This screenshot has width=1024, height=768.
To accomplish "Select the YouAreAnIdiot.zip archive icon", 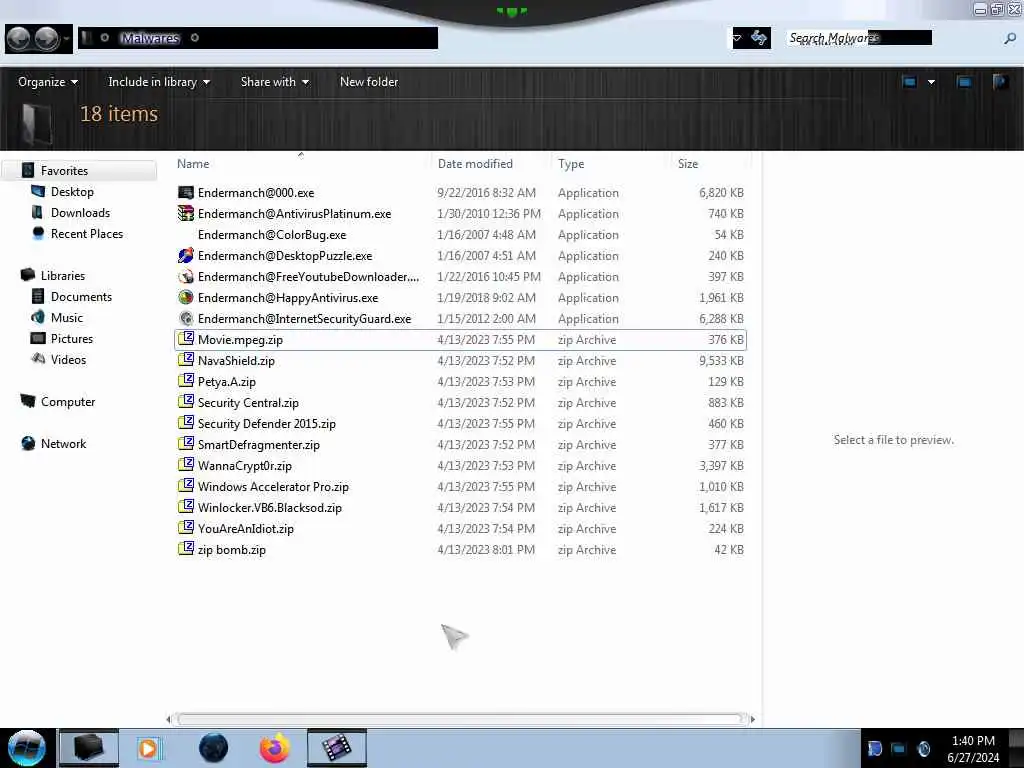I will [186, 528].
